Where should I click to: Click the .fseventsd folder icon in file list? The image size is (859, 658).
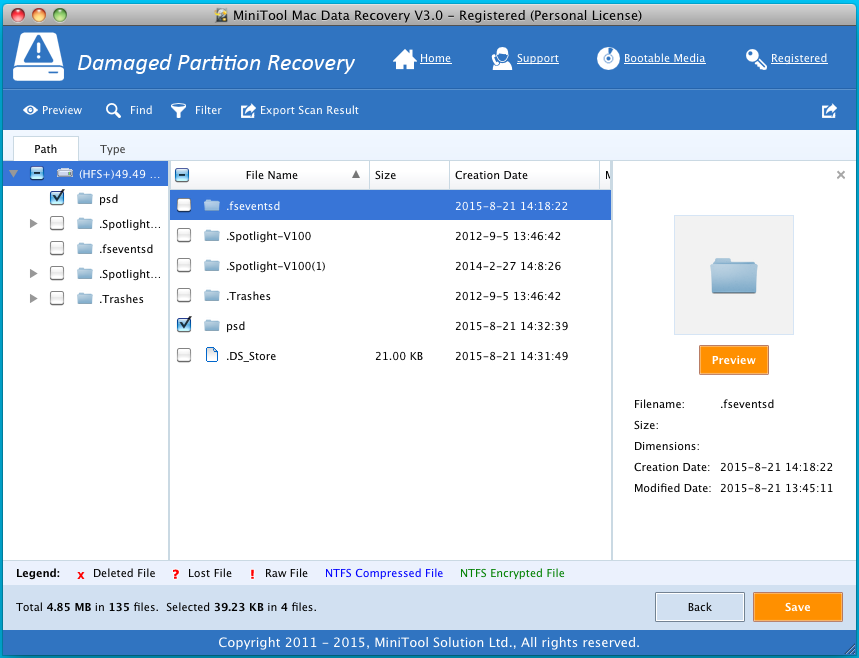pos(211,205)
